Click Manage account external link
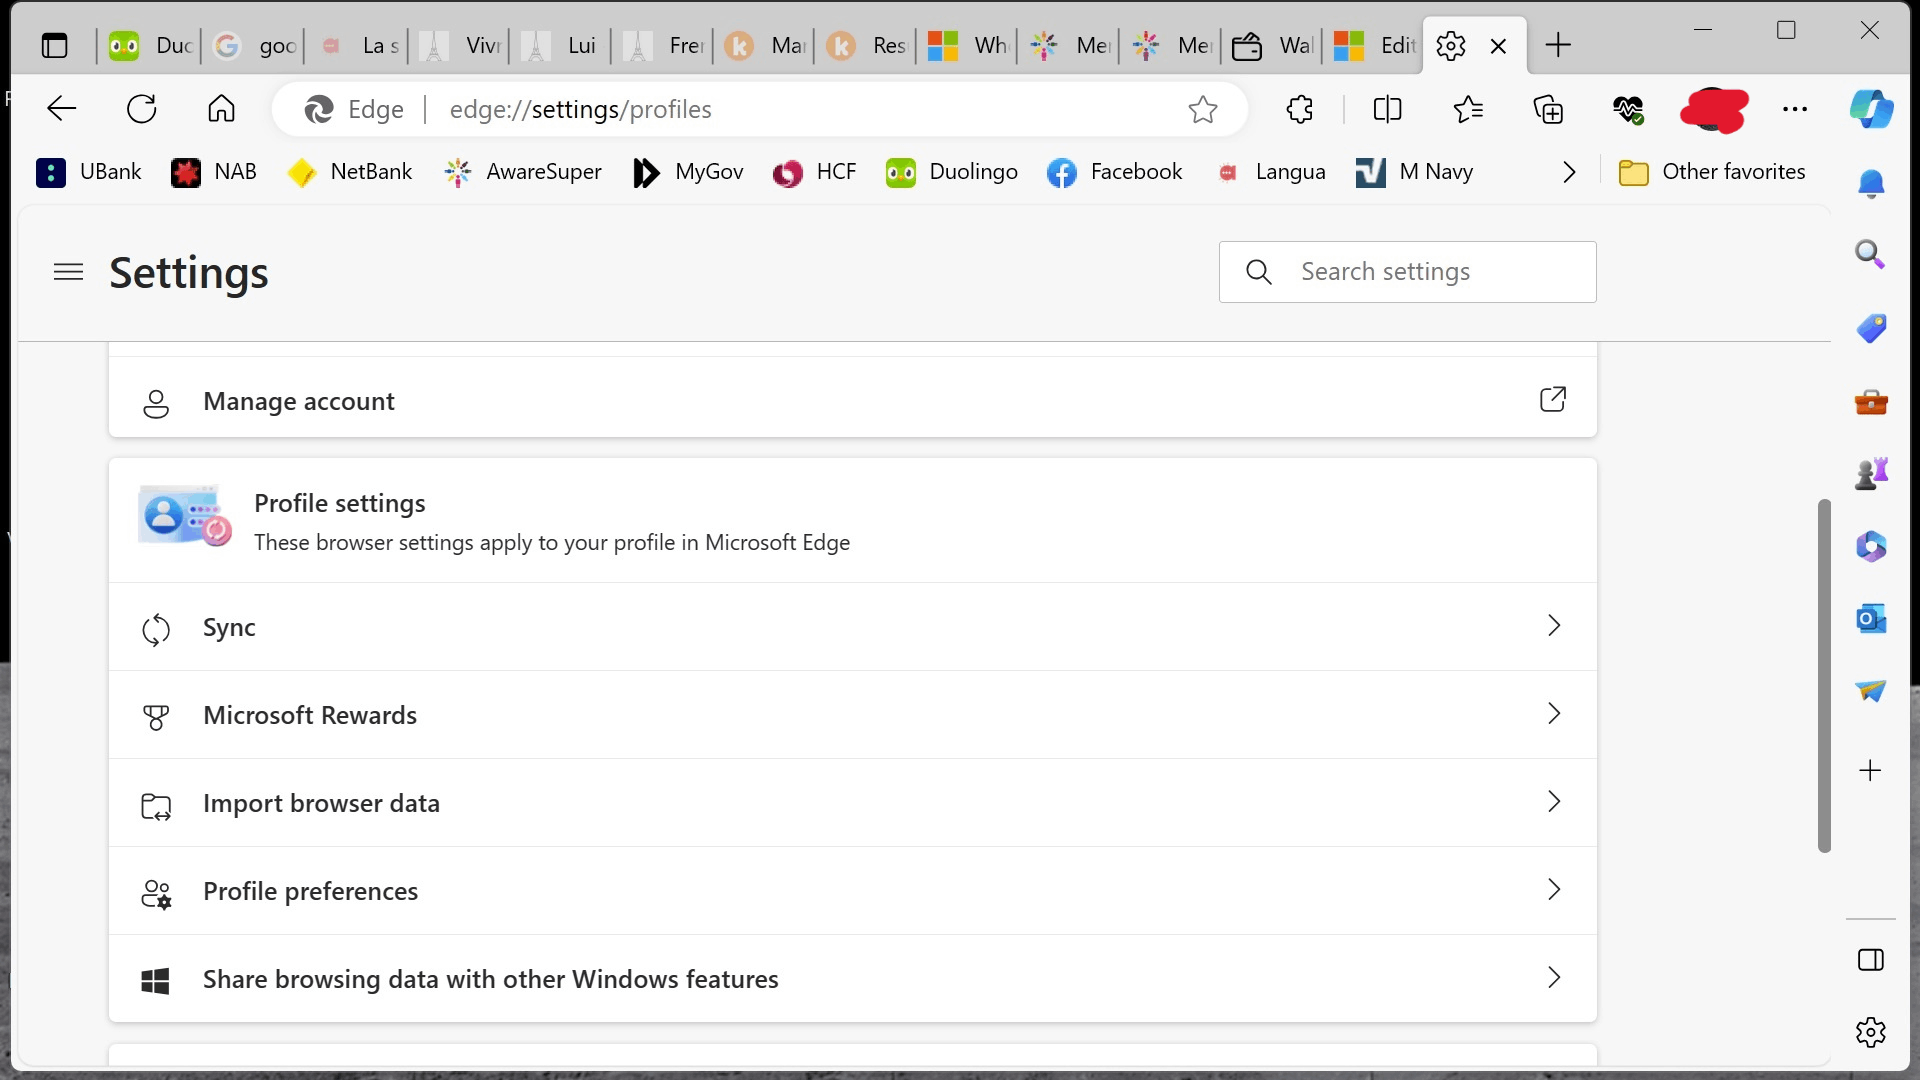1920x1080 pixels. pos(1552,400)
